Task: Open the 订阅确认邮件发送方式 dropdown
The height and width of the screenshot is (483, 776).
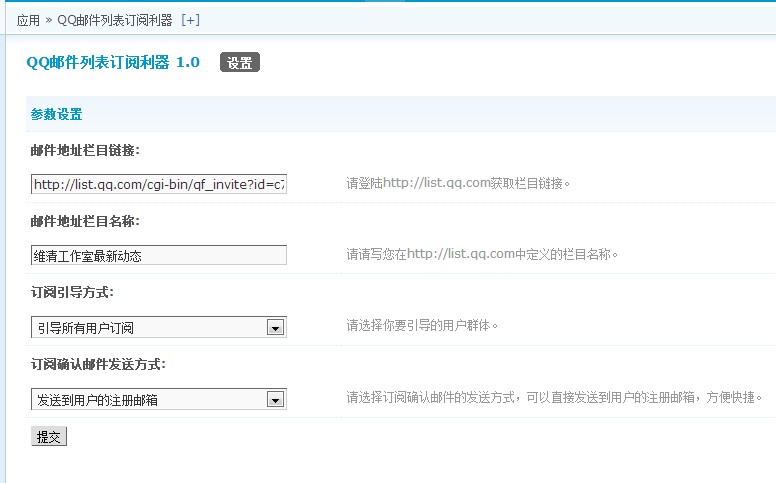Action: [159, 399]
